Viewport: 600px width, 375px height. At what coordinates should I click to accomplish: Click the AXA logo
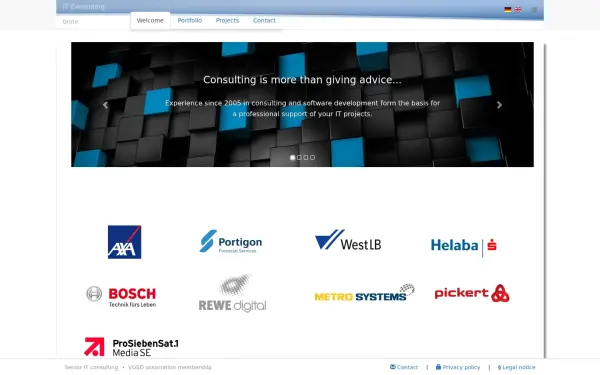(124, 242)
